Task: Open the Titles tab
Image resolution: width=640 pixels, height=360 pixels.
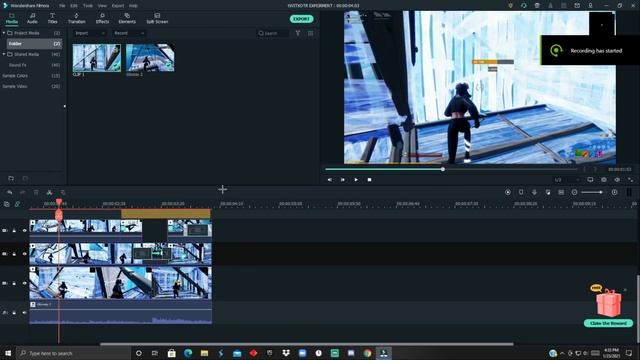Action: (x=52, y=18)
